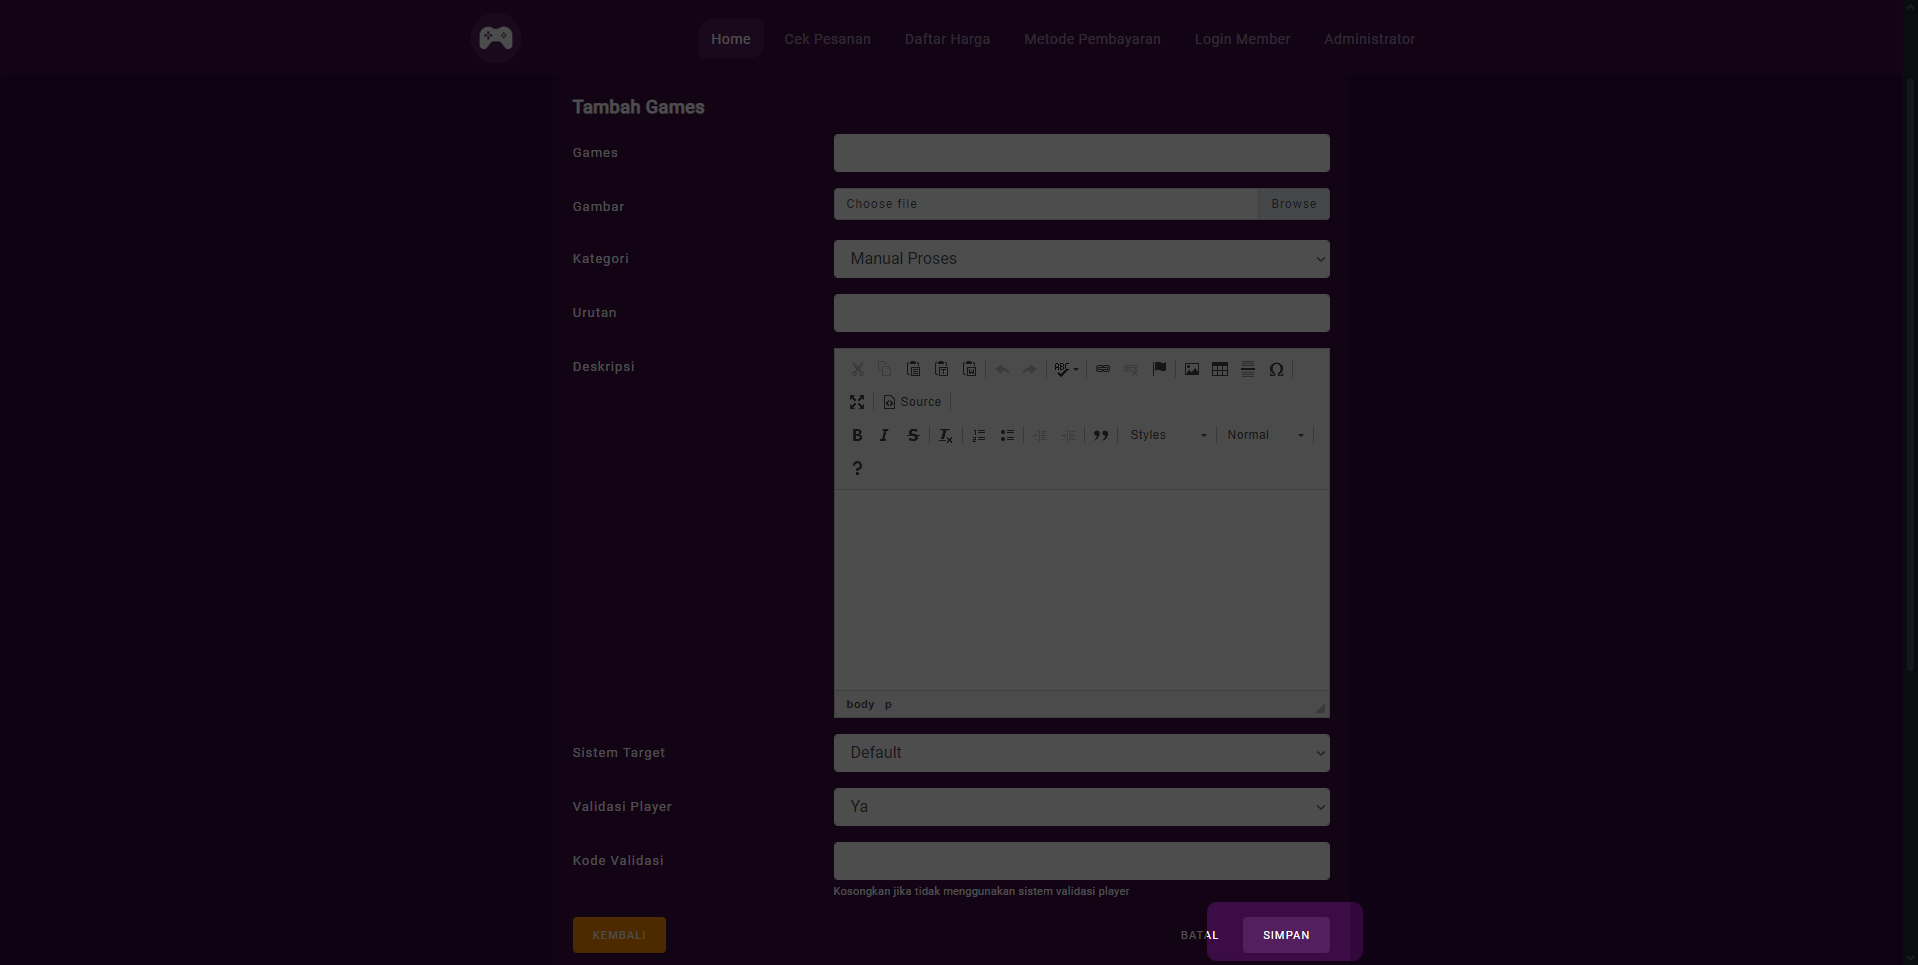
Task: Click the insert Table icon
Action: pyautogui.click(x=1220, y=369)
